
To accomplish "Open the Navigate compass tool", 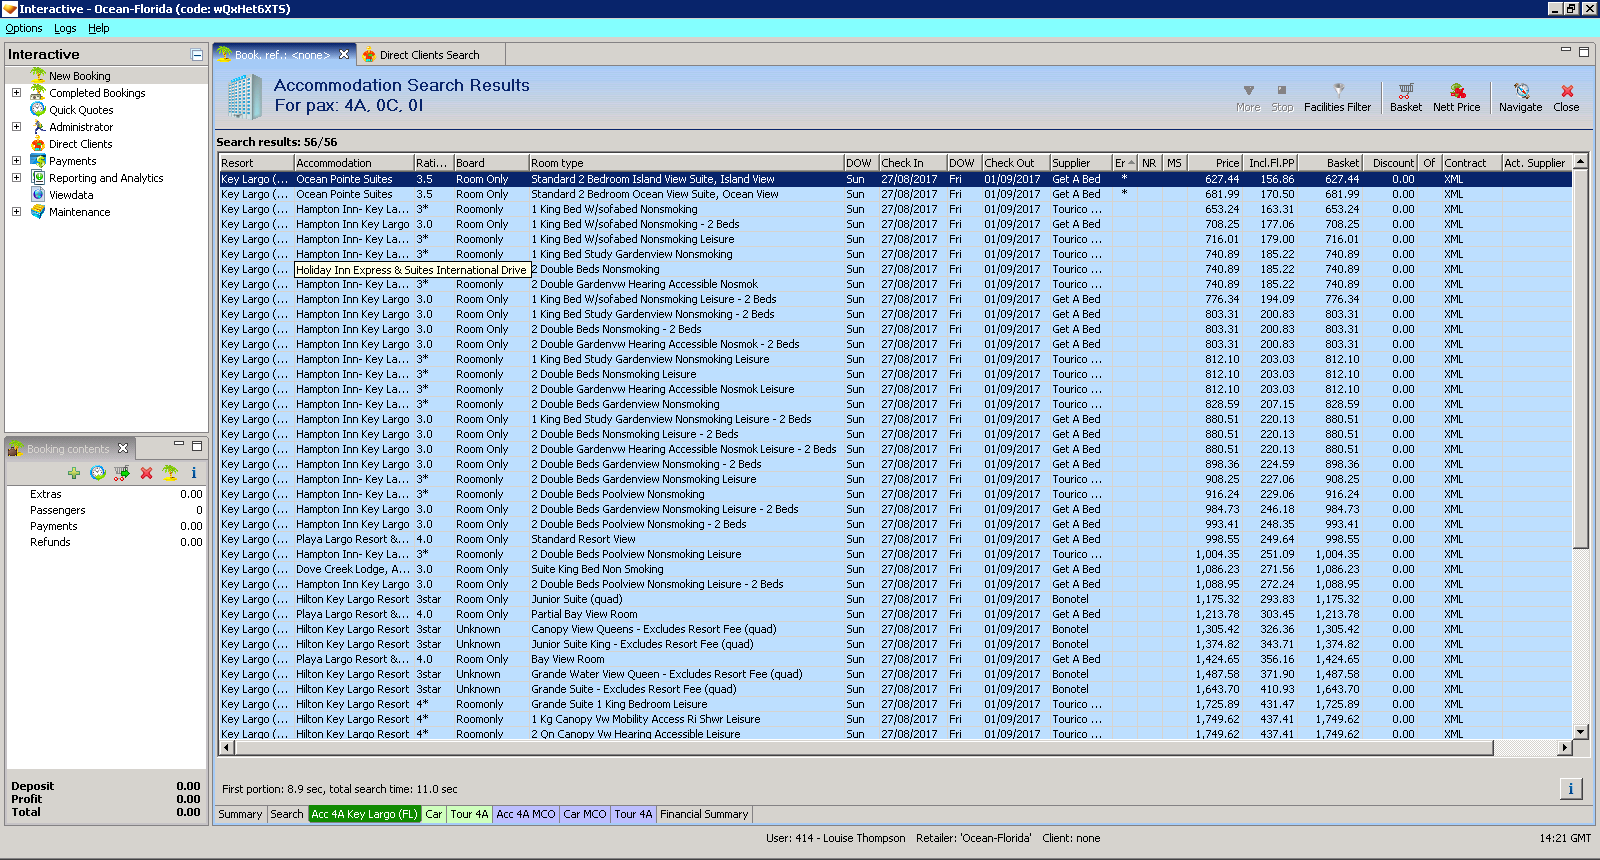I will click(x=1520, y=97).
